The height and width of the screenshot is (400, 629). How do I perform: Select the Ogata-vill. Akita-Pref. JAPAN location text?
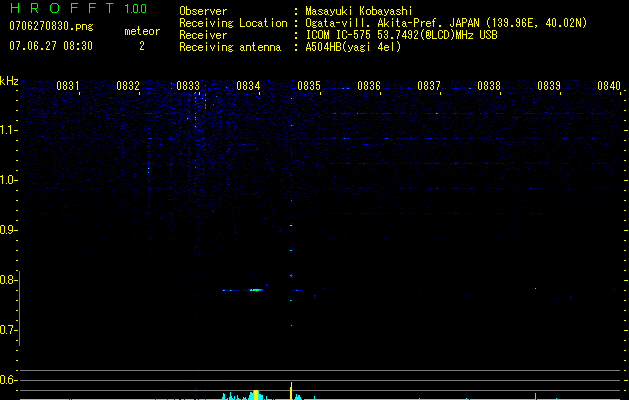(446, 23)
